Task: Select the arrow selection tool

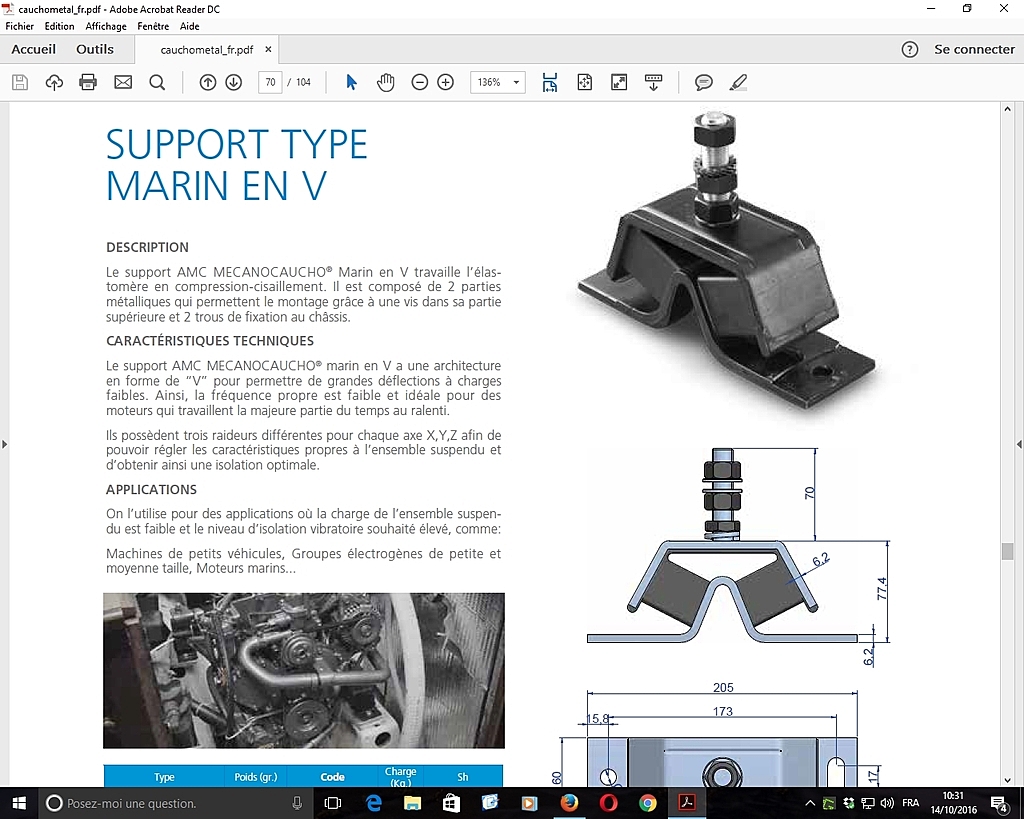Action: (x=351, y=82)
